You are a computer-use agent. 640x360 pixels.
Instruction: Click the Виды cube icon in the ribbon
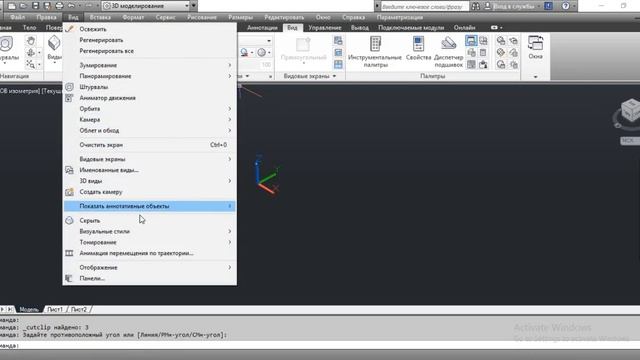coord(54,43)
